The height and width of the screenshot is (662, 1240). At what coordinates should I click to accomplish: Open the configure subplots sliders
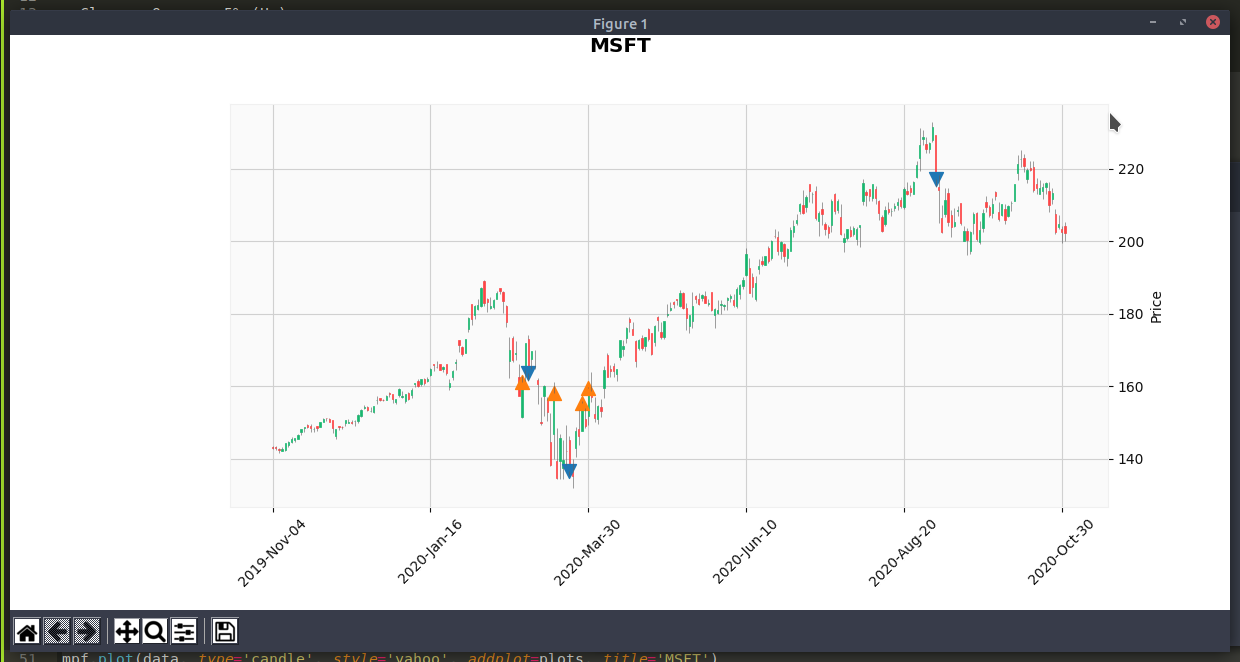[x=182, y=630]
